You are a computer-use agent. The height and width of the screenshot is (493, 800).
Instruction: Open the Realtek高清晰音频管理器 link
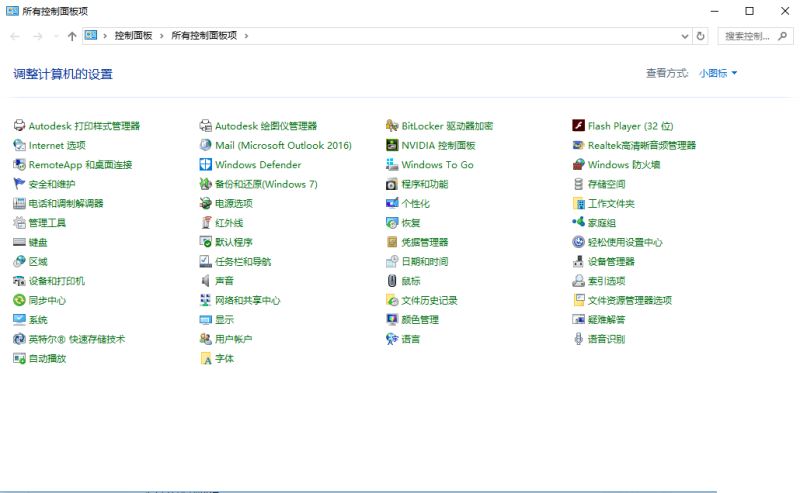(x=642, y=145)
